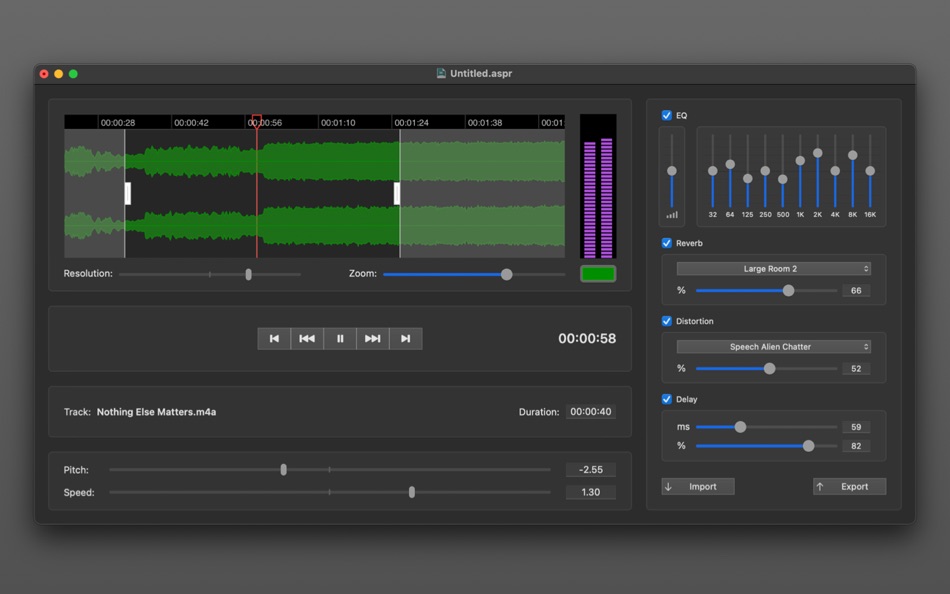Click the 00:00:58 playback time display

pyautogui.click(x=587, y=339)
